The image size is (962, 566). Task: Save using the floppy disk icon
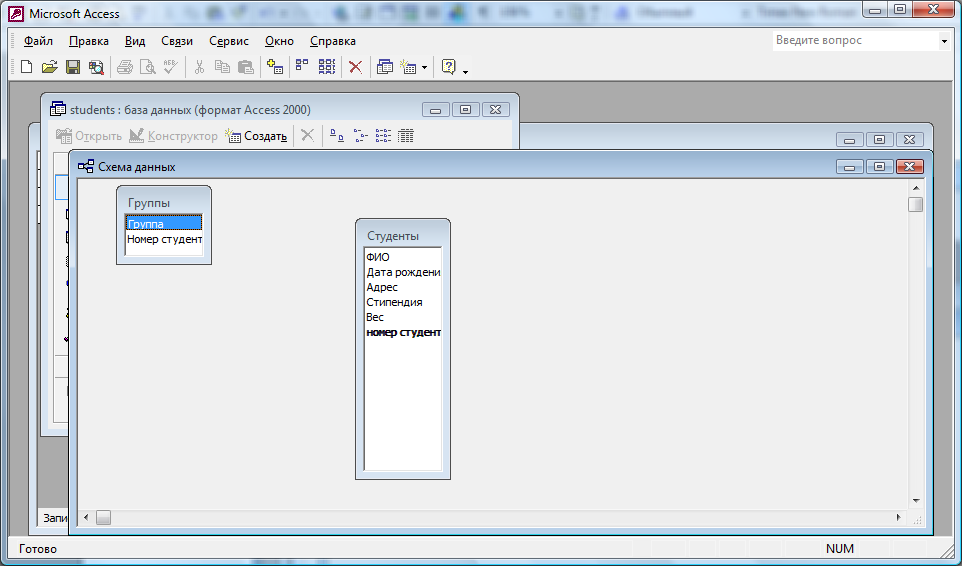(73, 67)
